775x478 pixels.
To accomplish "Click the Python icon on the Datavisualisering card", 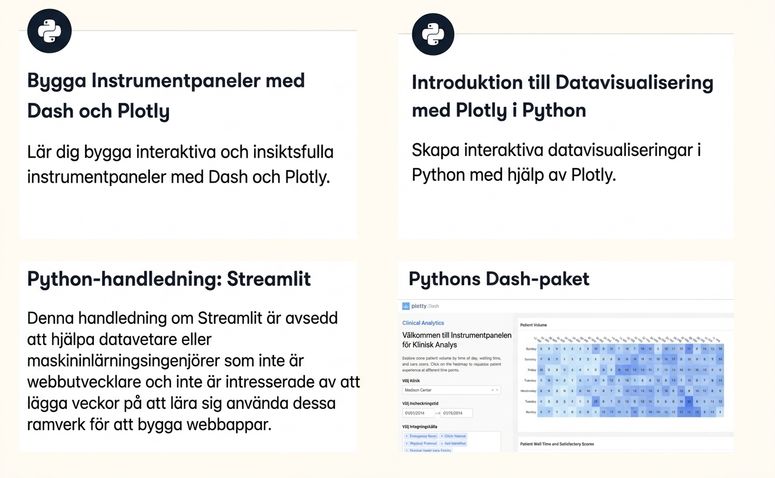I will point(433,34).
